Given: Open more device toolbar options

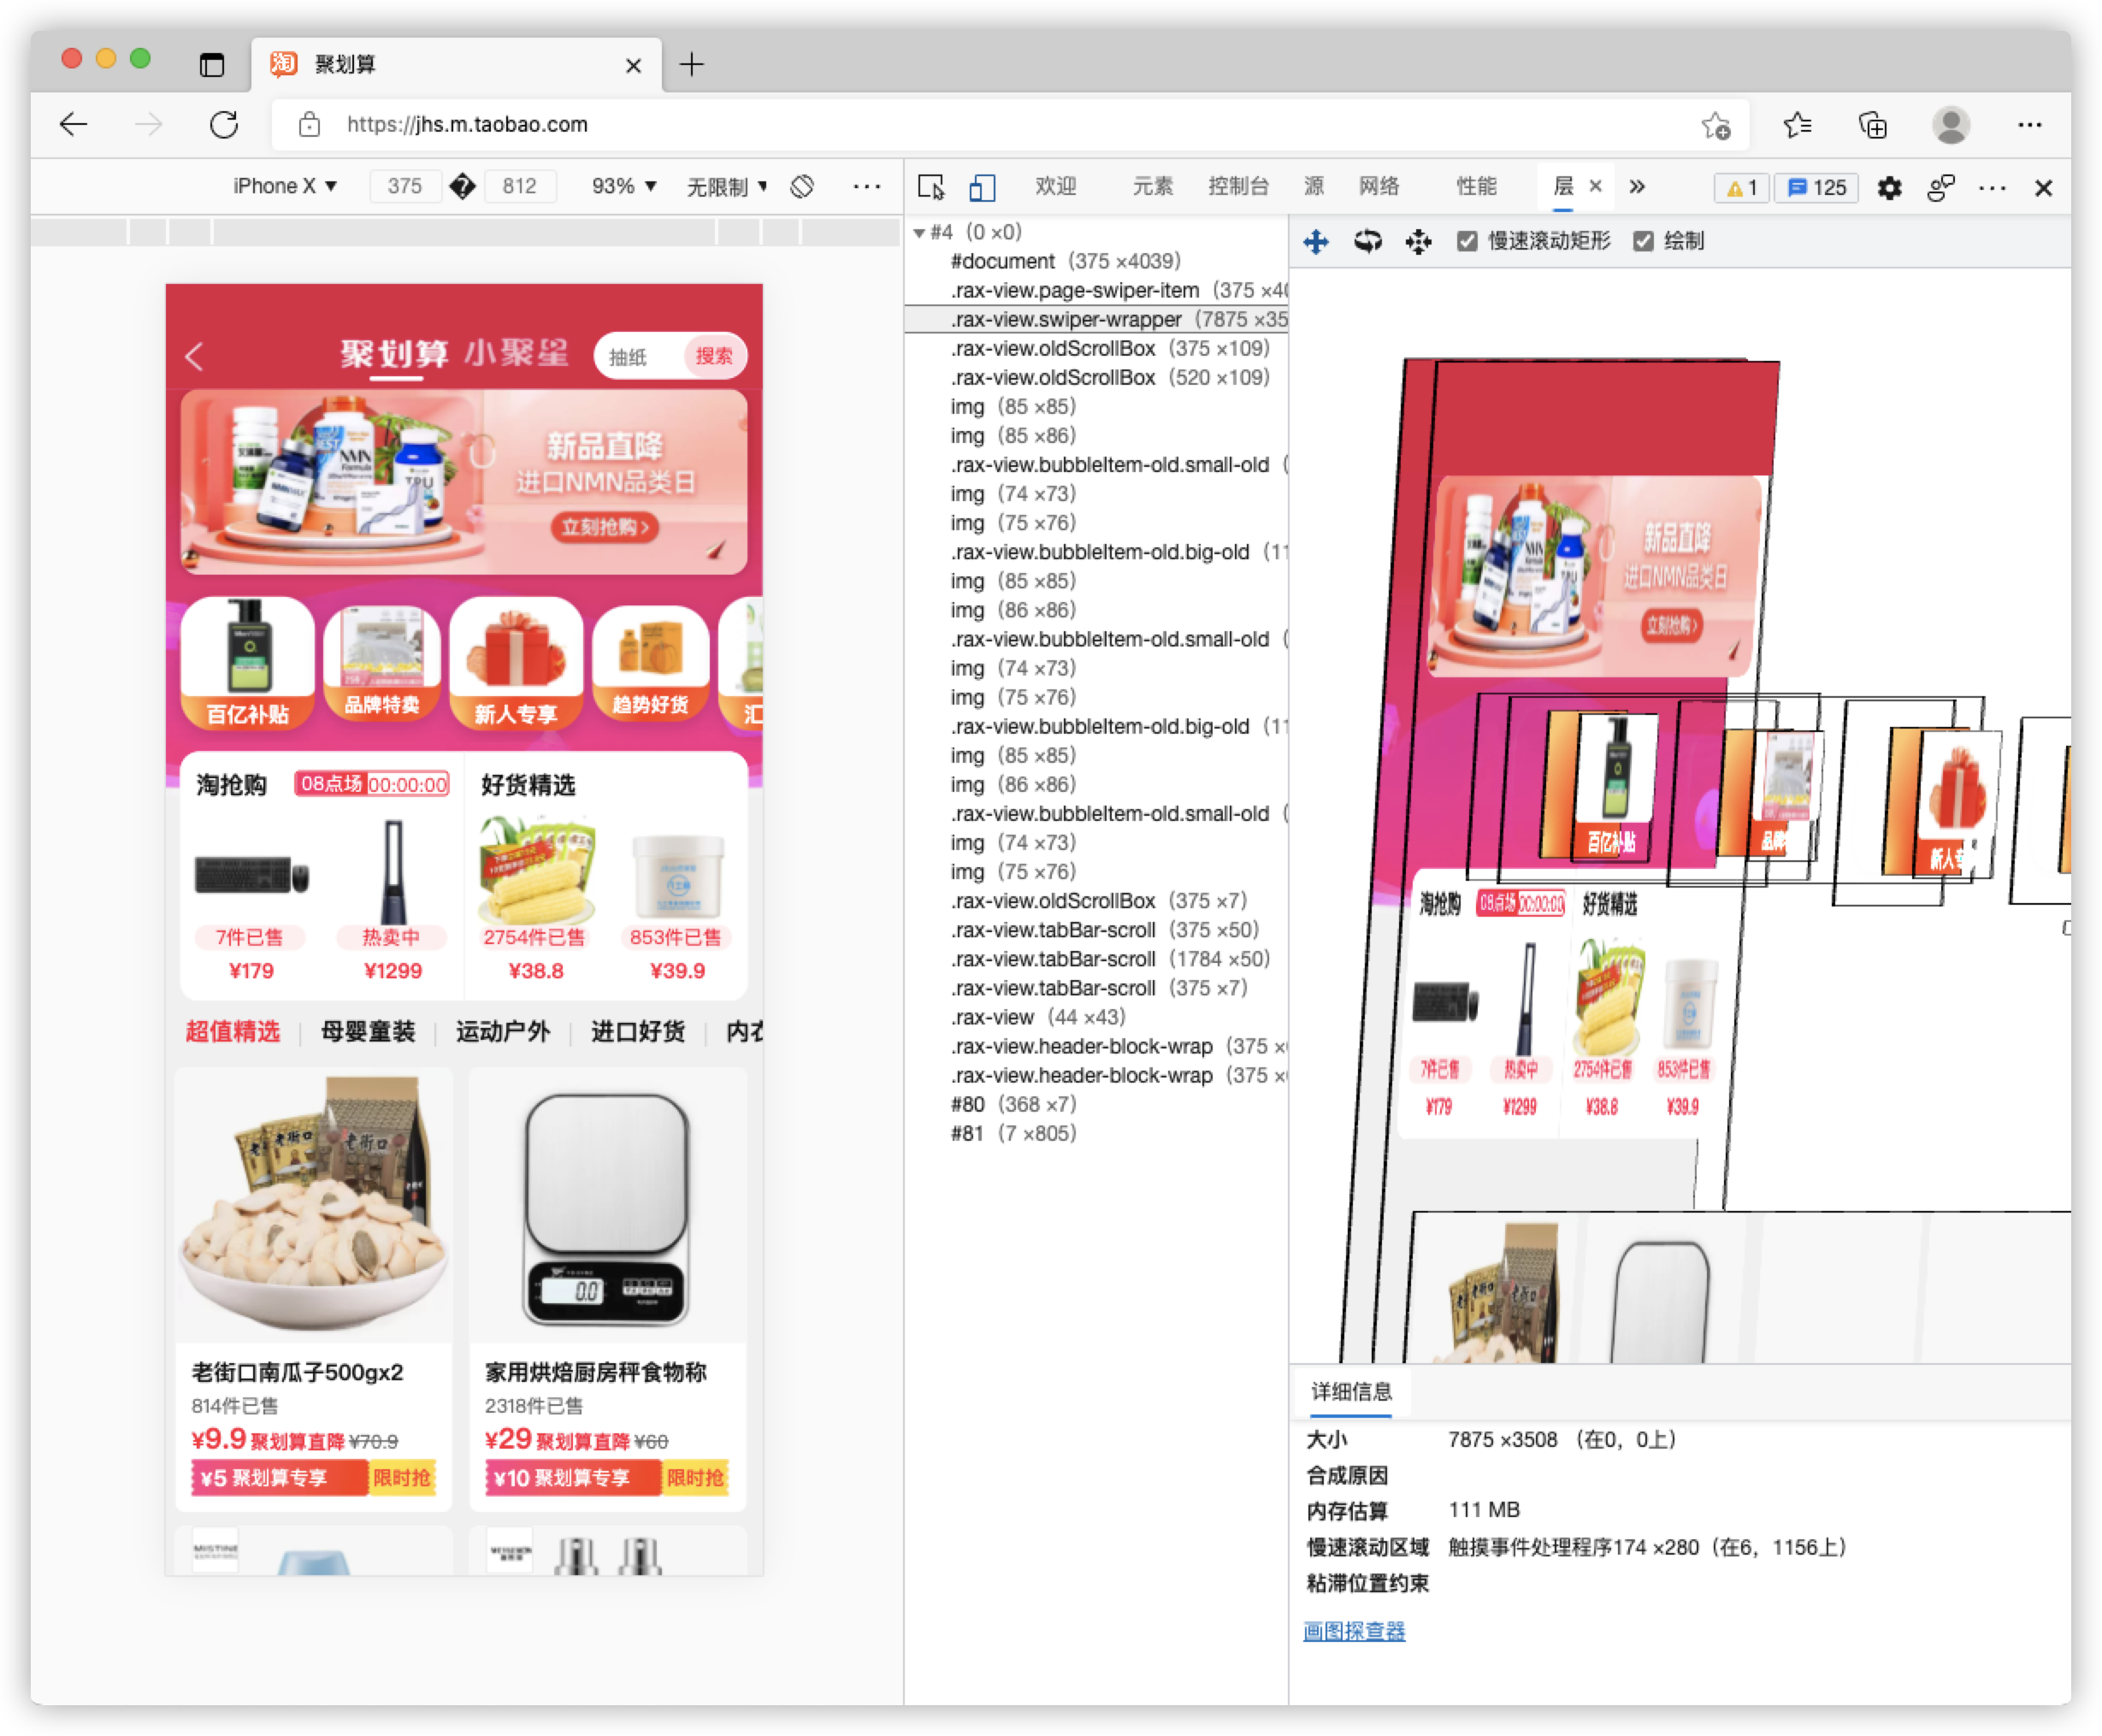Looking at the screenshot, I should pyautogui.click(x=867, y=186).
